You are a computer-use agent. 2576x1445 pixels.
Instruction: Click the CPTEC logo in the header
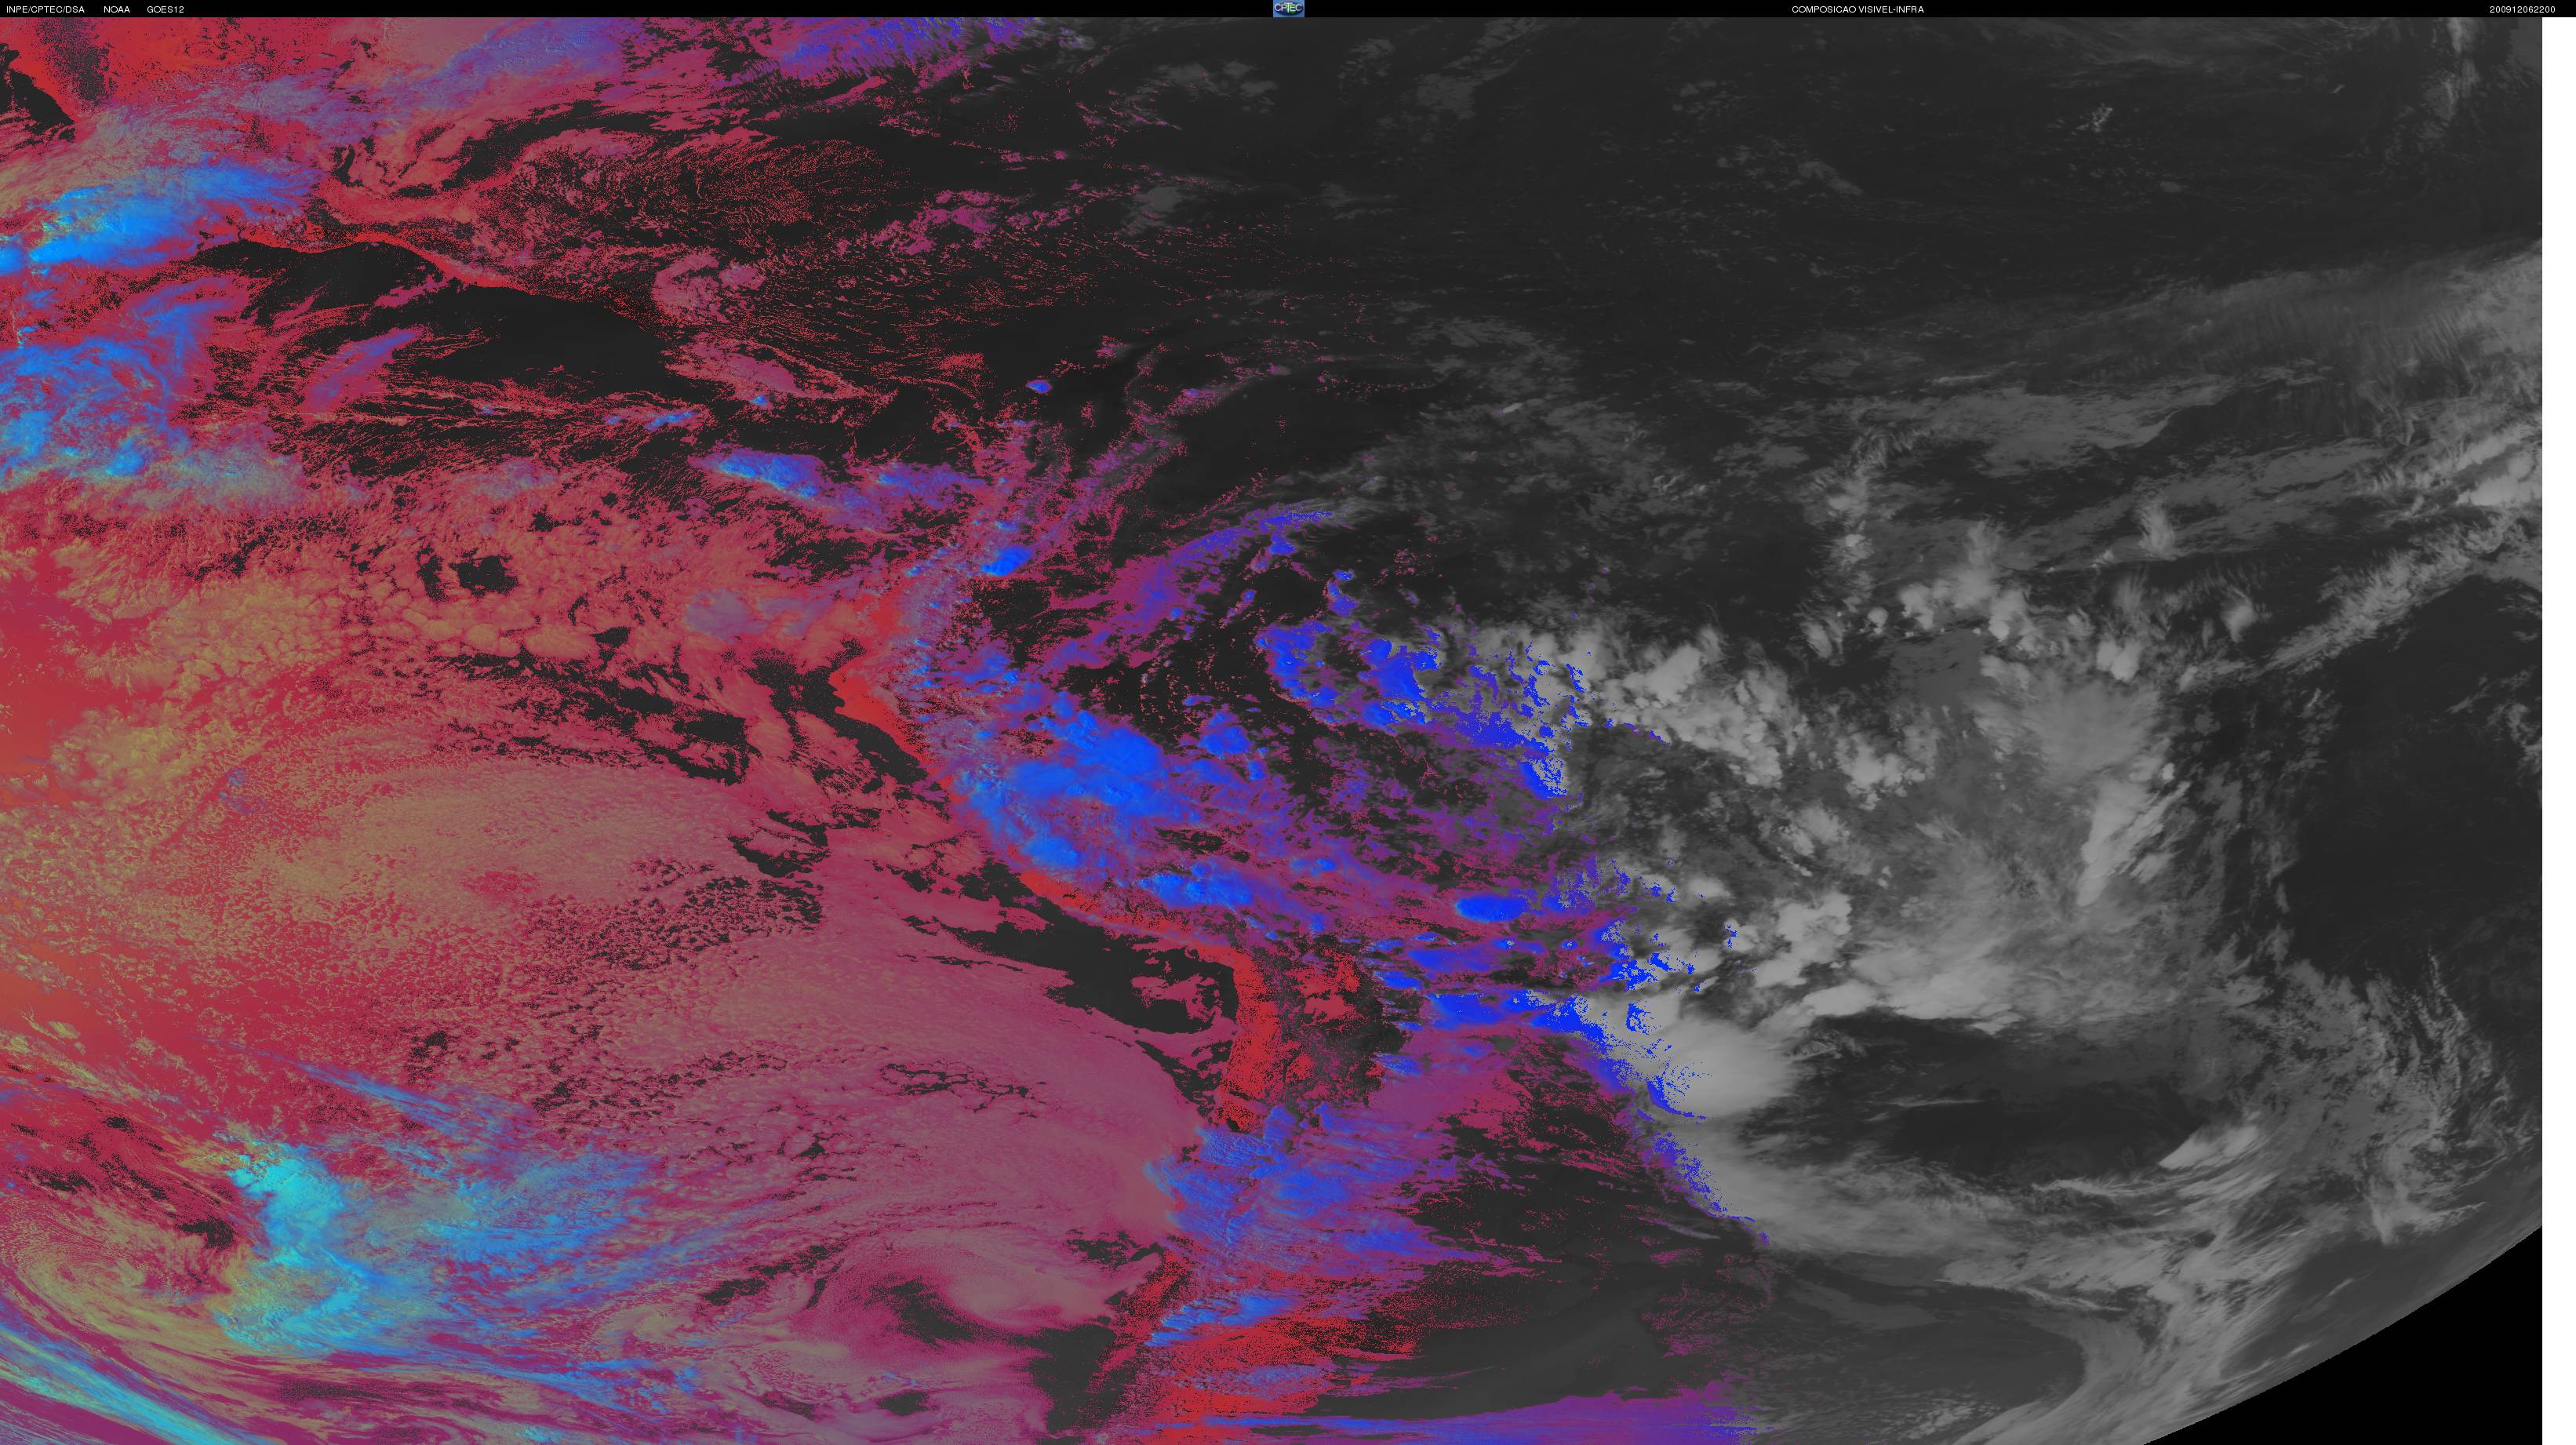tap(1288, 8)
